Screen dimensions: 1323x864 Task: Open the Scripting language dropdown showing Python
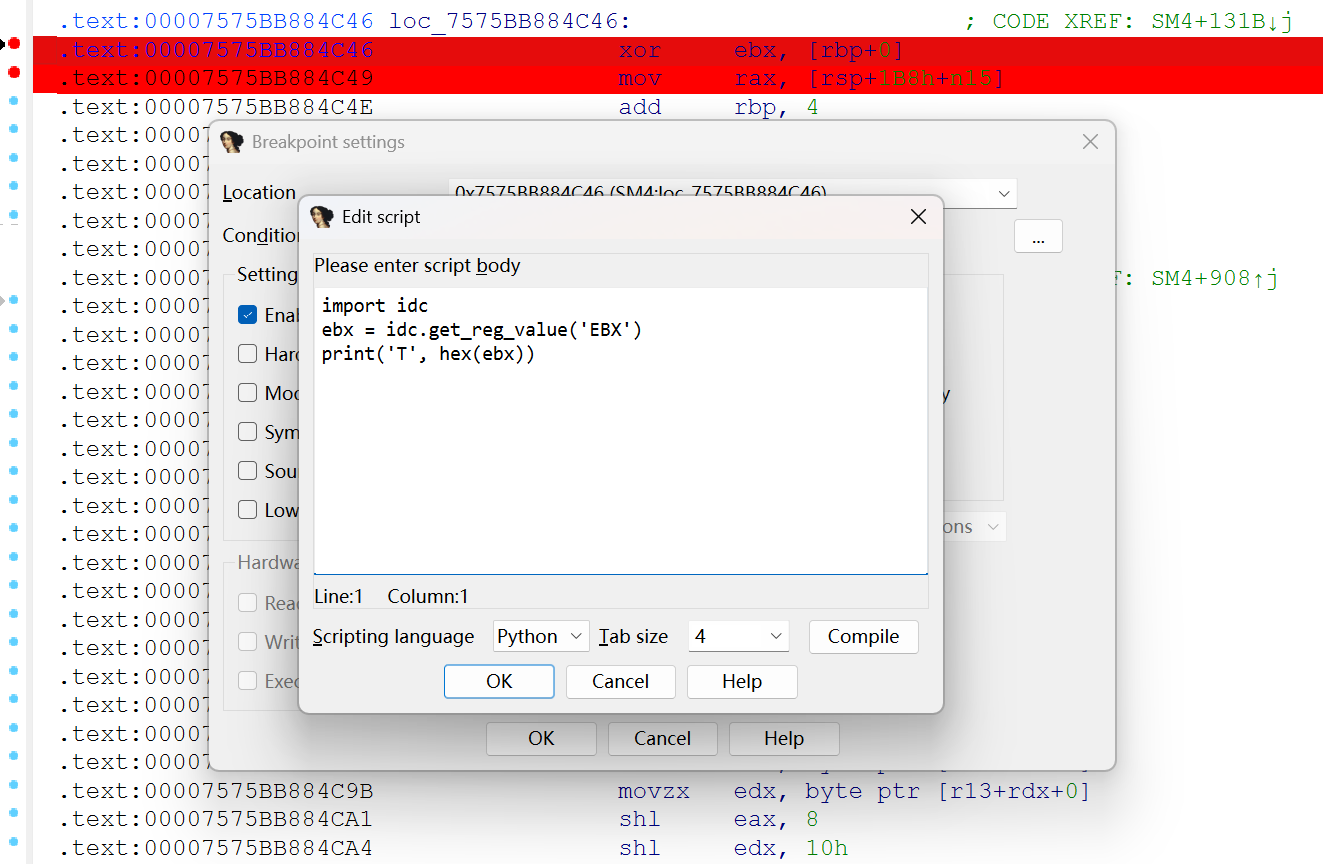click(541, 636)
